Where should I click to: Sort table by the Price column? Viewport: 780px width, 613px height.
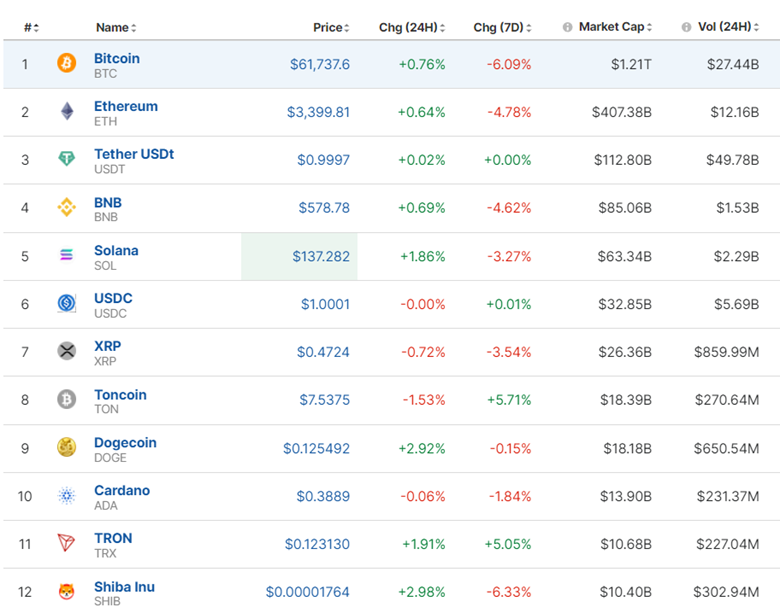click(331, 27)
